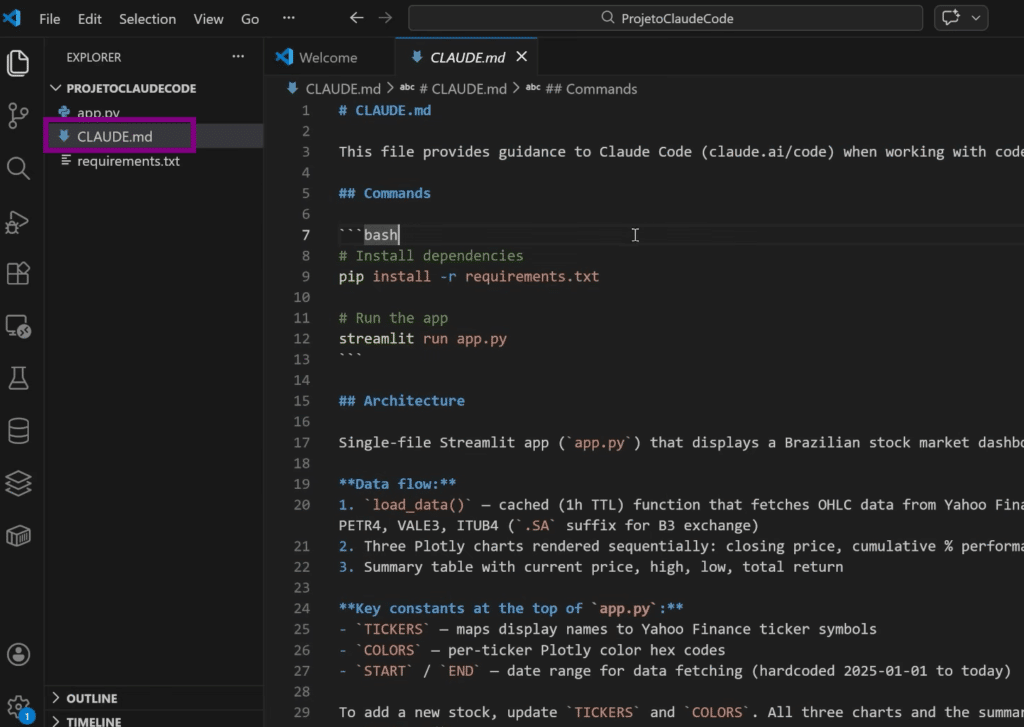Go back with the left arrow

coord(357,18)
